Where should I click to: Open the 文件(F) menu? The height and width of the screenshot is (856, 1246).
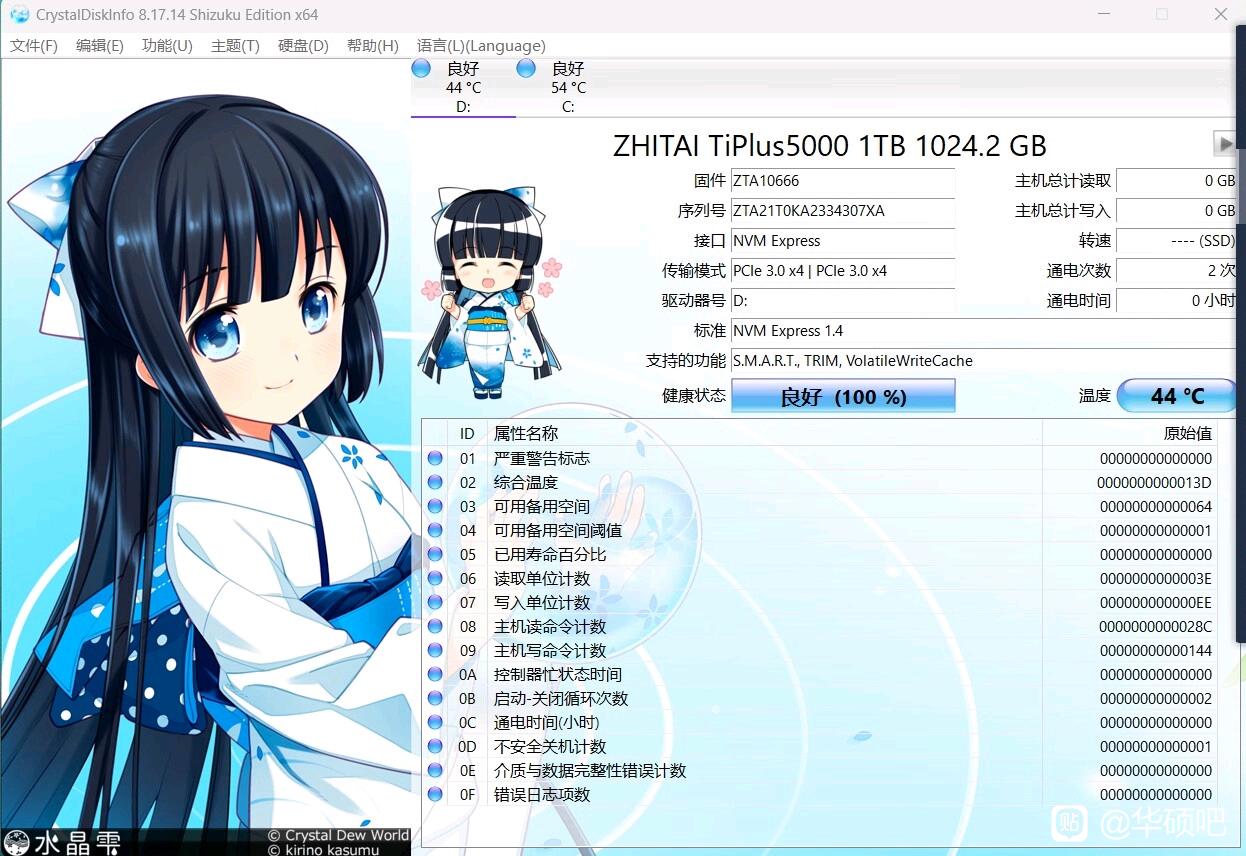pyautogui.click(x=34, y=46)
